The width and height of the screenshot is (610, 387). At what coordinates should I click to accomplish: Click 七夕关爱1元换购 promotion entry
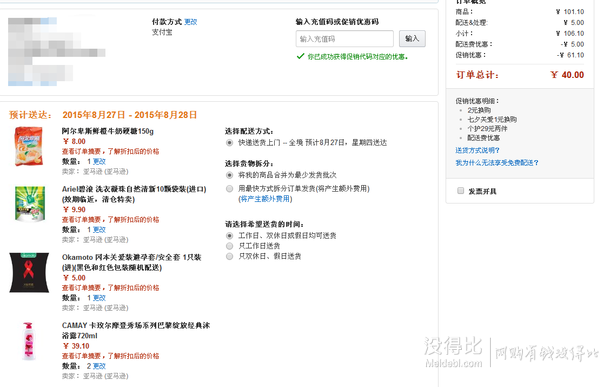[492, 119]
